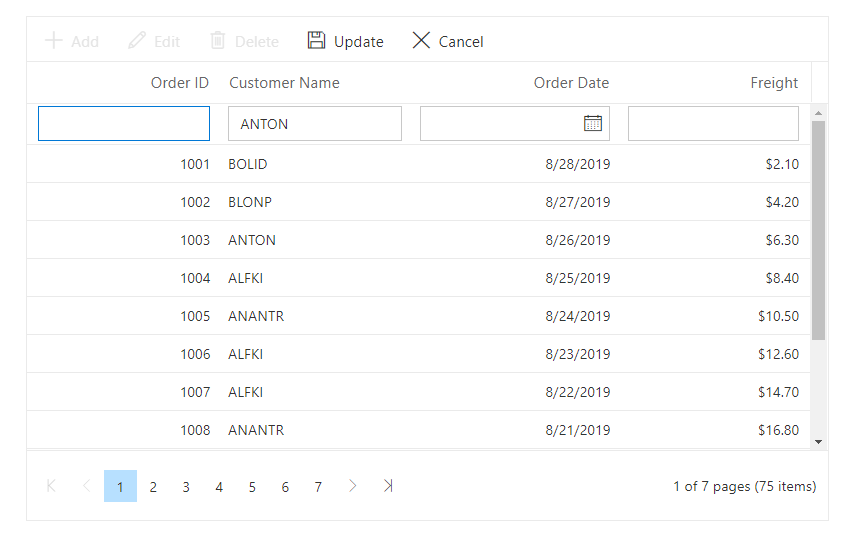Select the row with Order ID 1004
853x536 pixels.
pyautogui.click(x=418, y=278)
